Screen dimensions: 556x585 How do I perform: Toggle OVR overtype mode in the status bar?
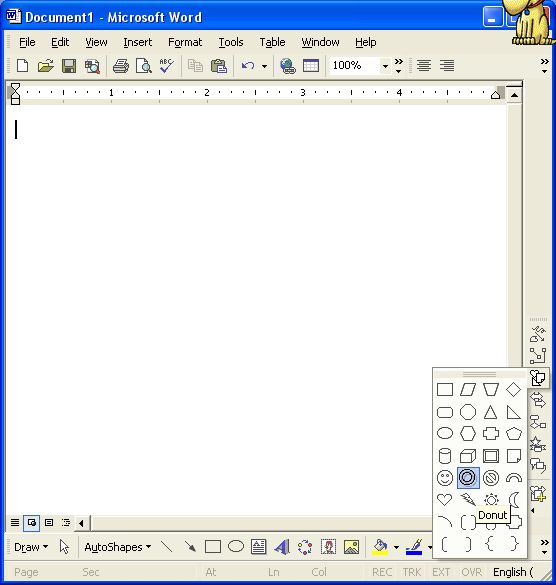pos(472,572)
